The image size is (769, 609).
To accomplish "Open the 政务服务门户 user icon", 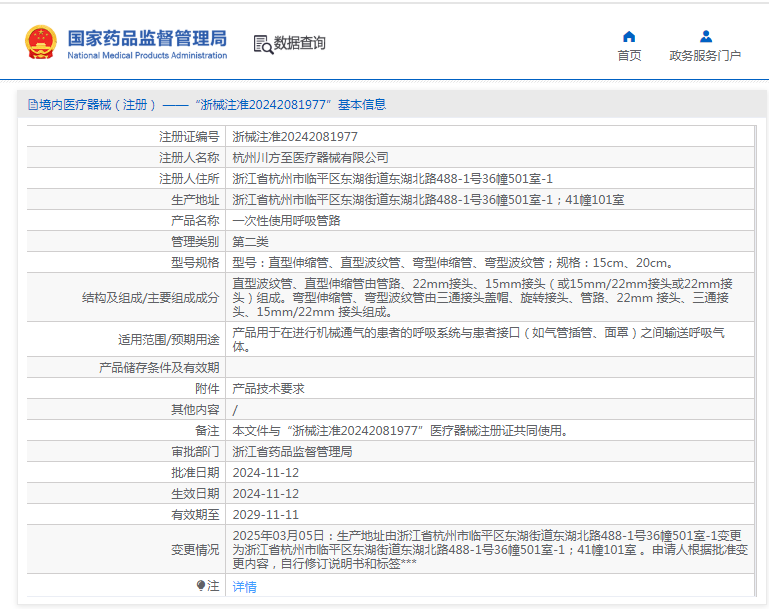I will [x=706, y=37].
